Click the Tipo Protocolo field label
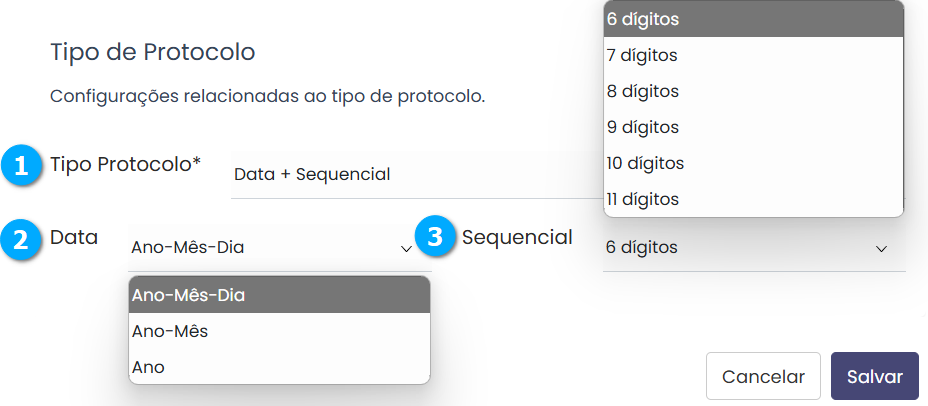Viewport: 928px width, 406px height. [126, 165]
